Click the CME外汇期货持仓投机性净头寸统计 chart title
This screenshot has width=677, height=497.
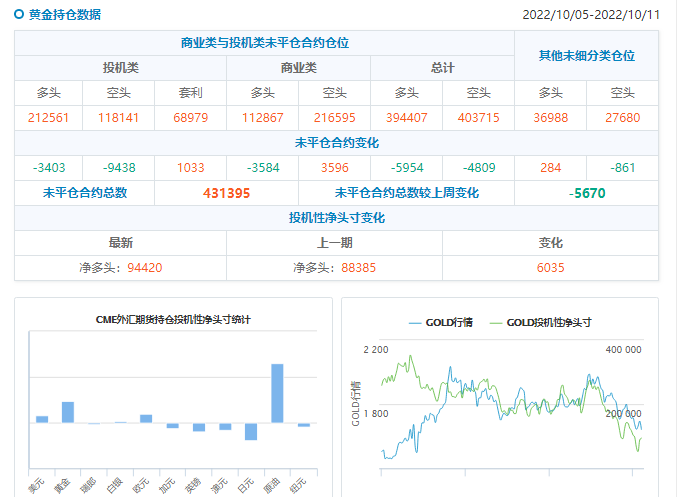point(173,320)
